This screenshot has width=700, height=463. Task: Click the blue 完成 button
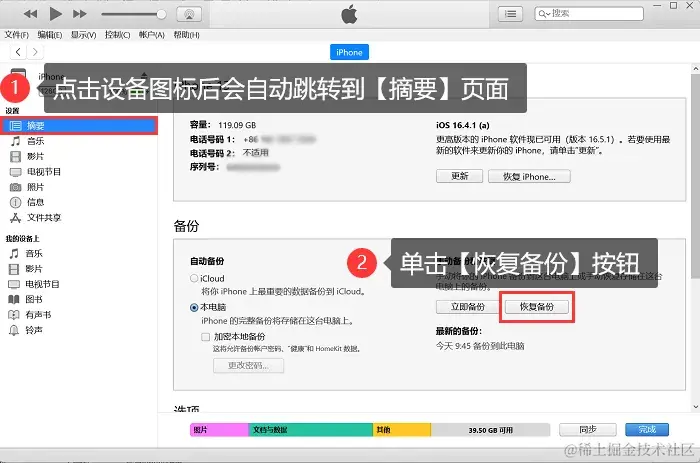[x=647, y=430]
